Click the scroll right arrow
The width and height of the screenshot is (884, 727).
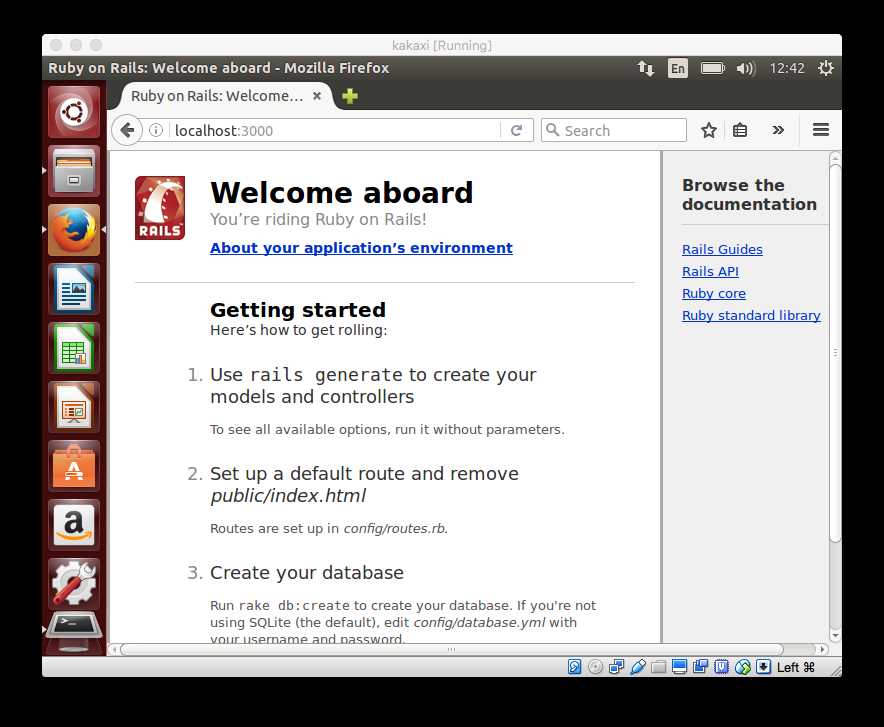point(823,649)
